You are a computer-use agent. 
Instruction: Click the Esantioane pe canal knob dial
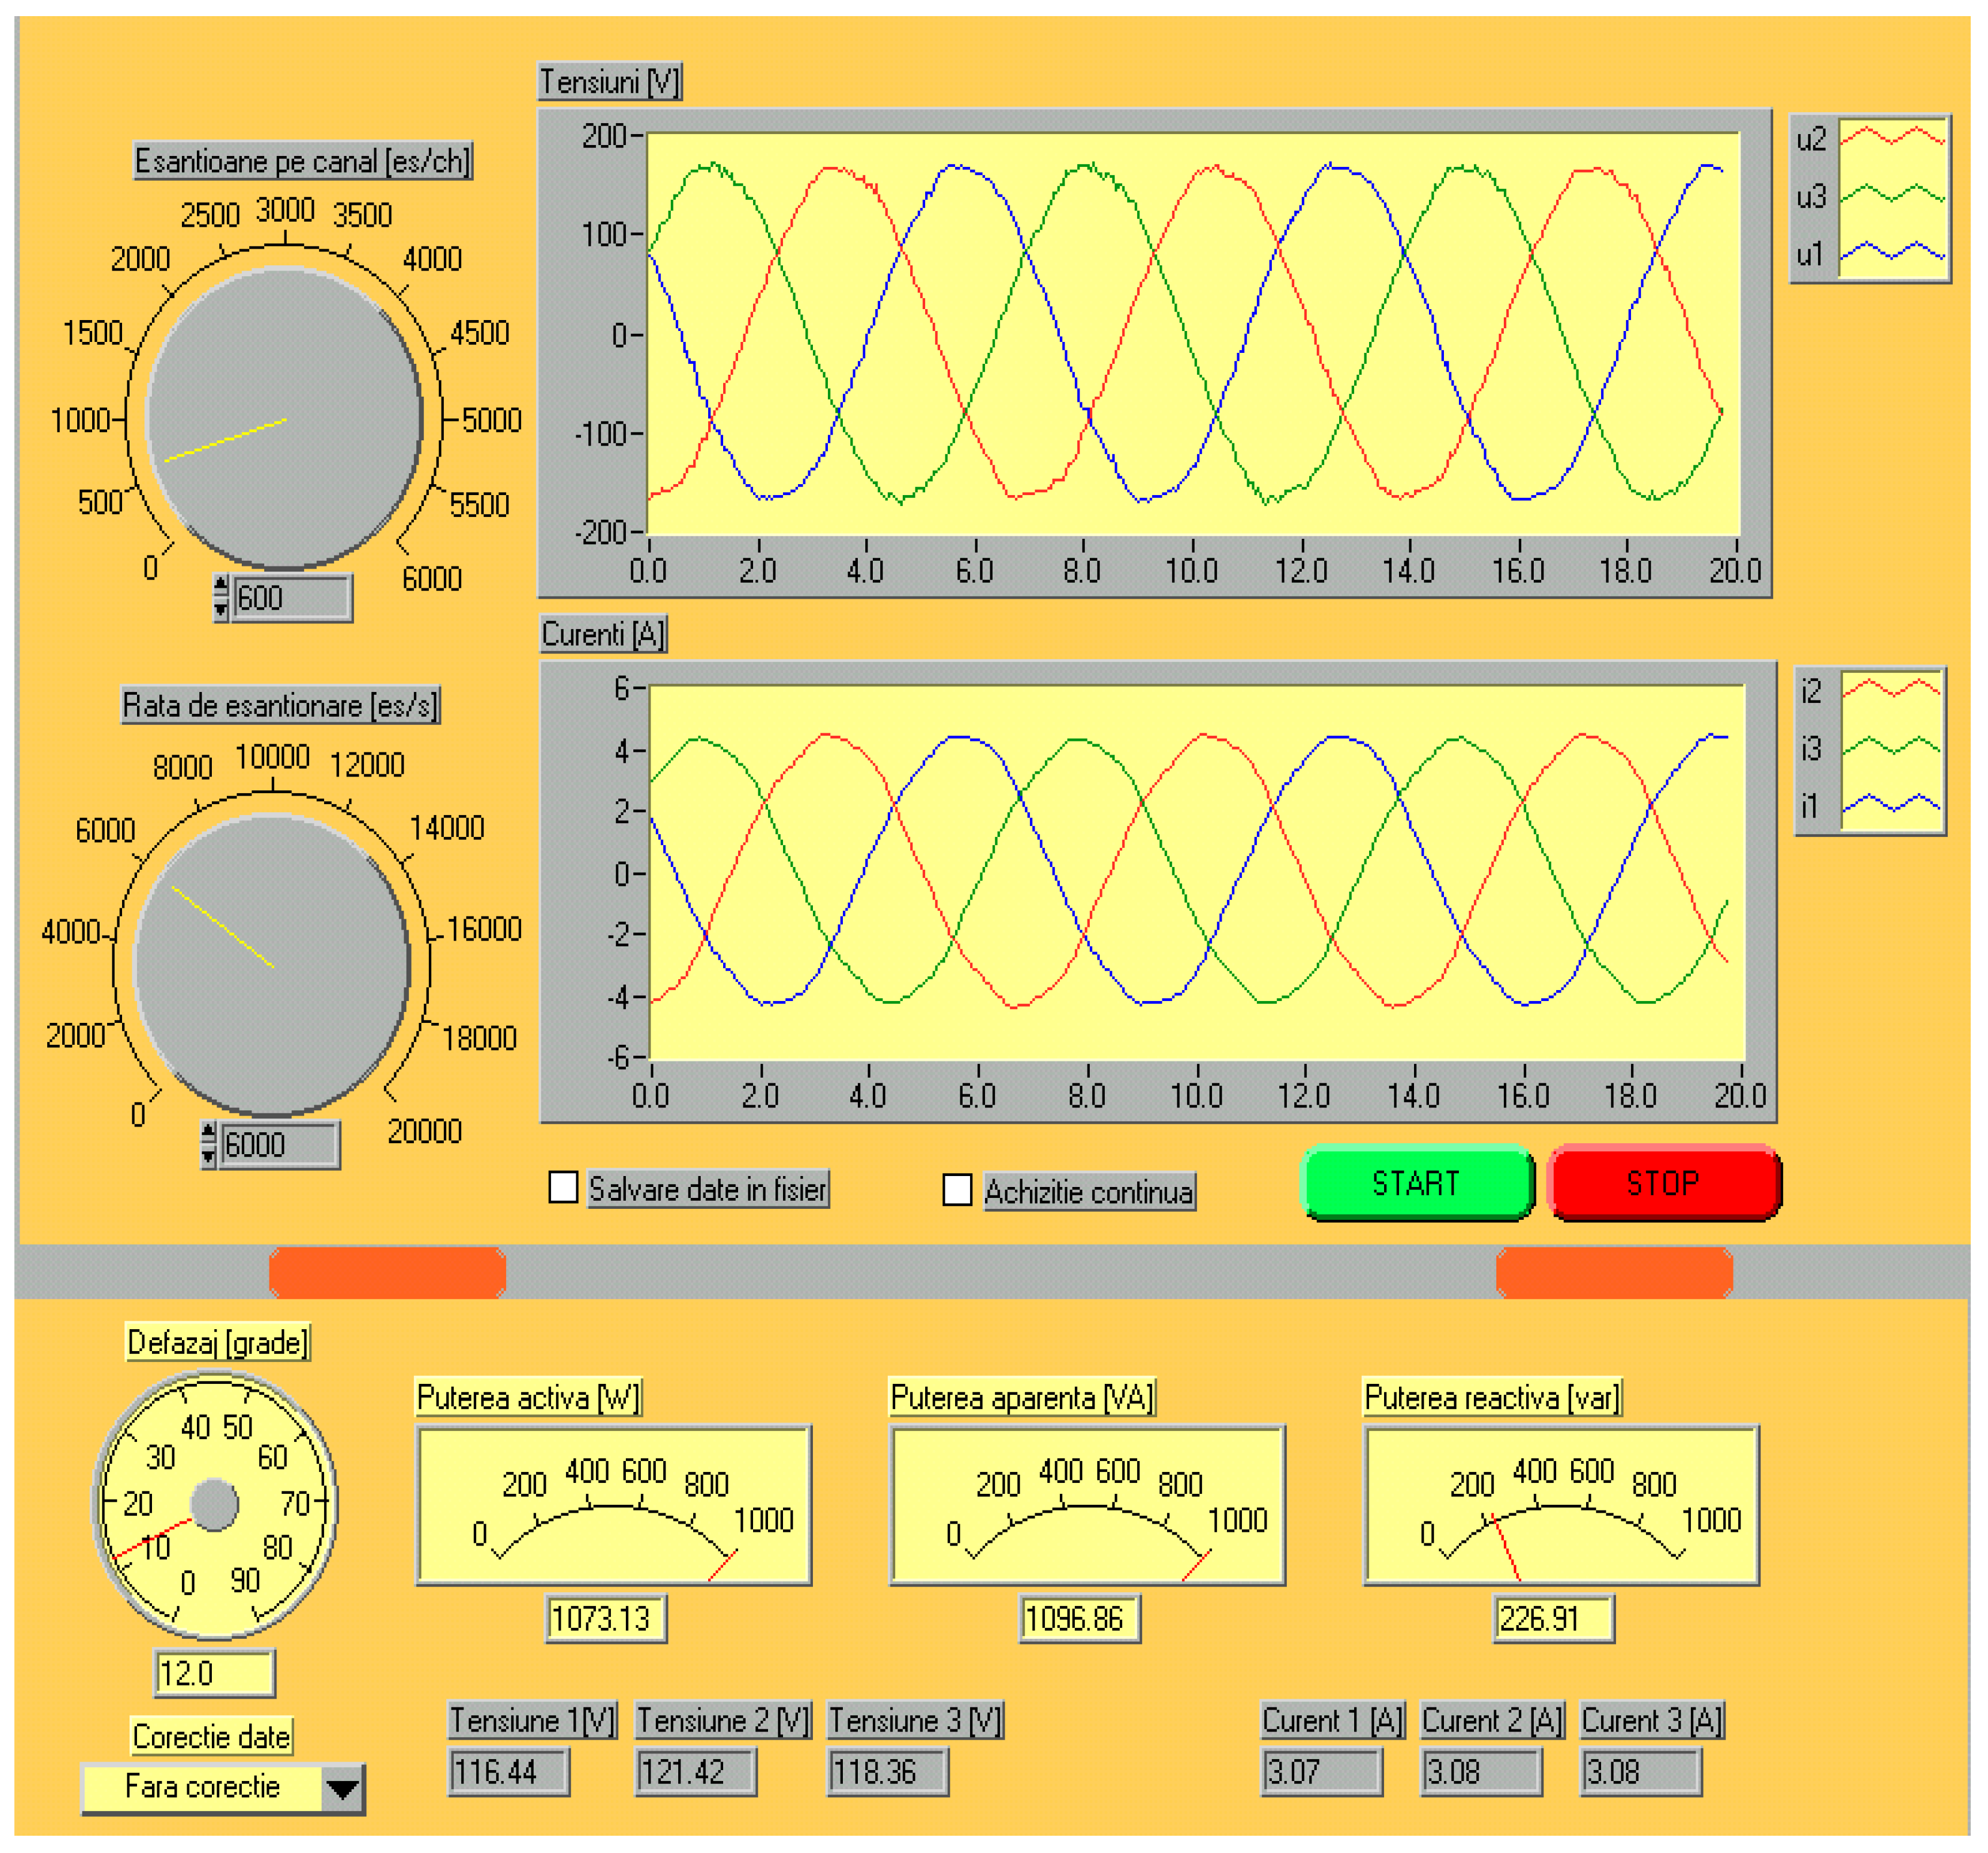coord(284,418)
